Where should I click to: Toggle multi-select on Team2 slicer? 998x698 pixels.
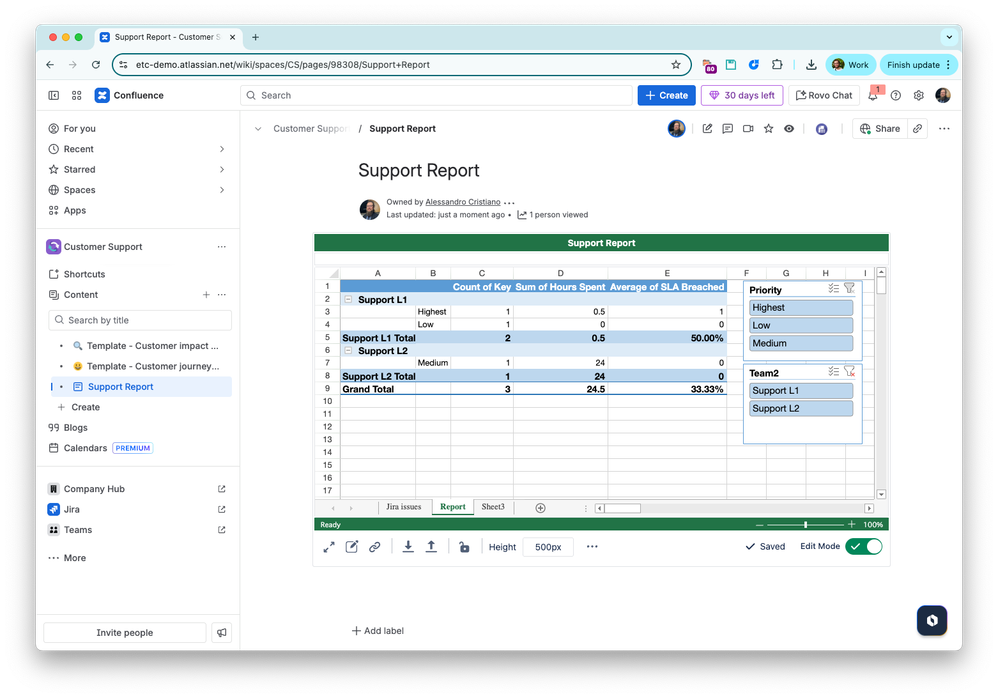[833, 372]
